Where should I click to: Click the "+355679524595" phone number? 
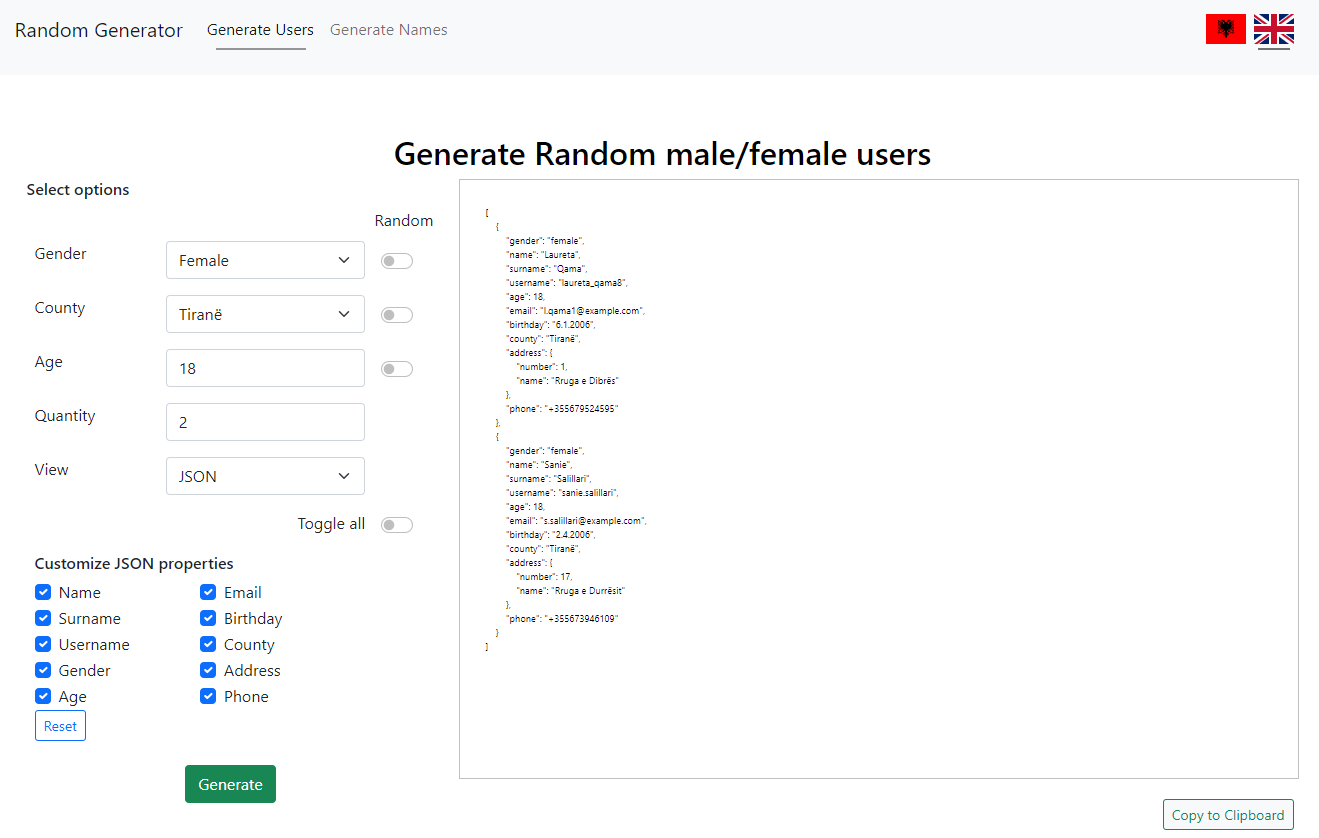[x=581, y=409]
